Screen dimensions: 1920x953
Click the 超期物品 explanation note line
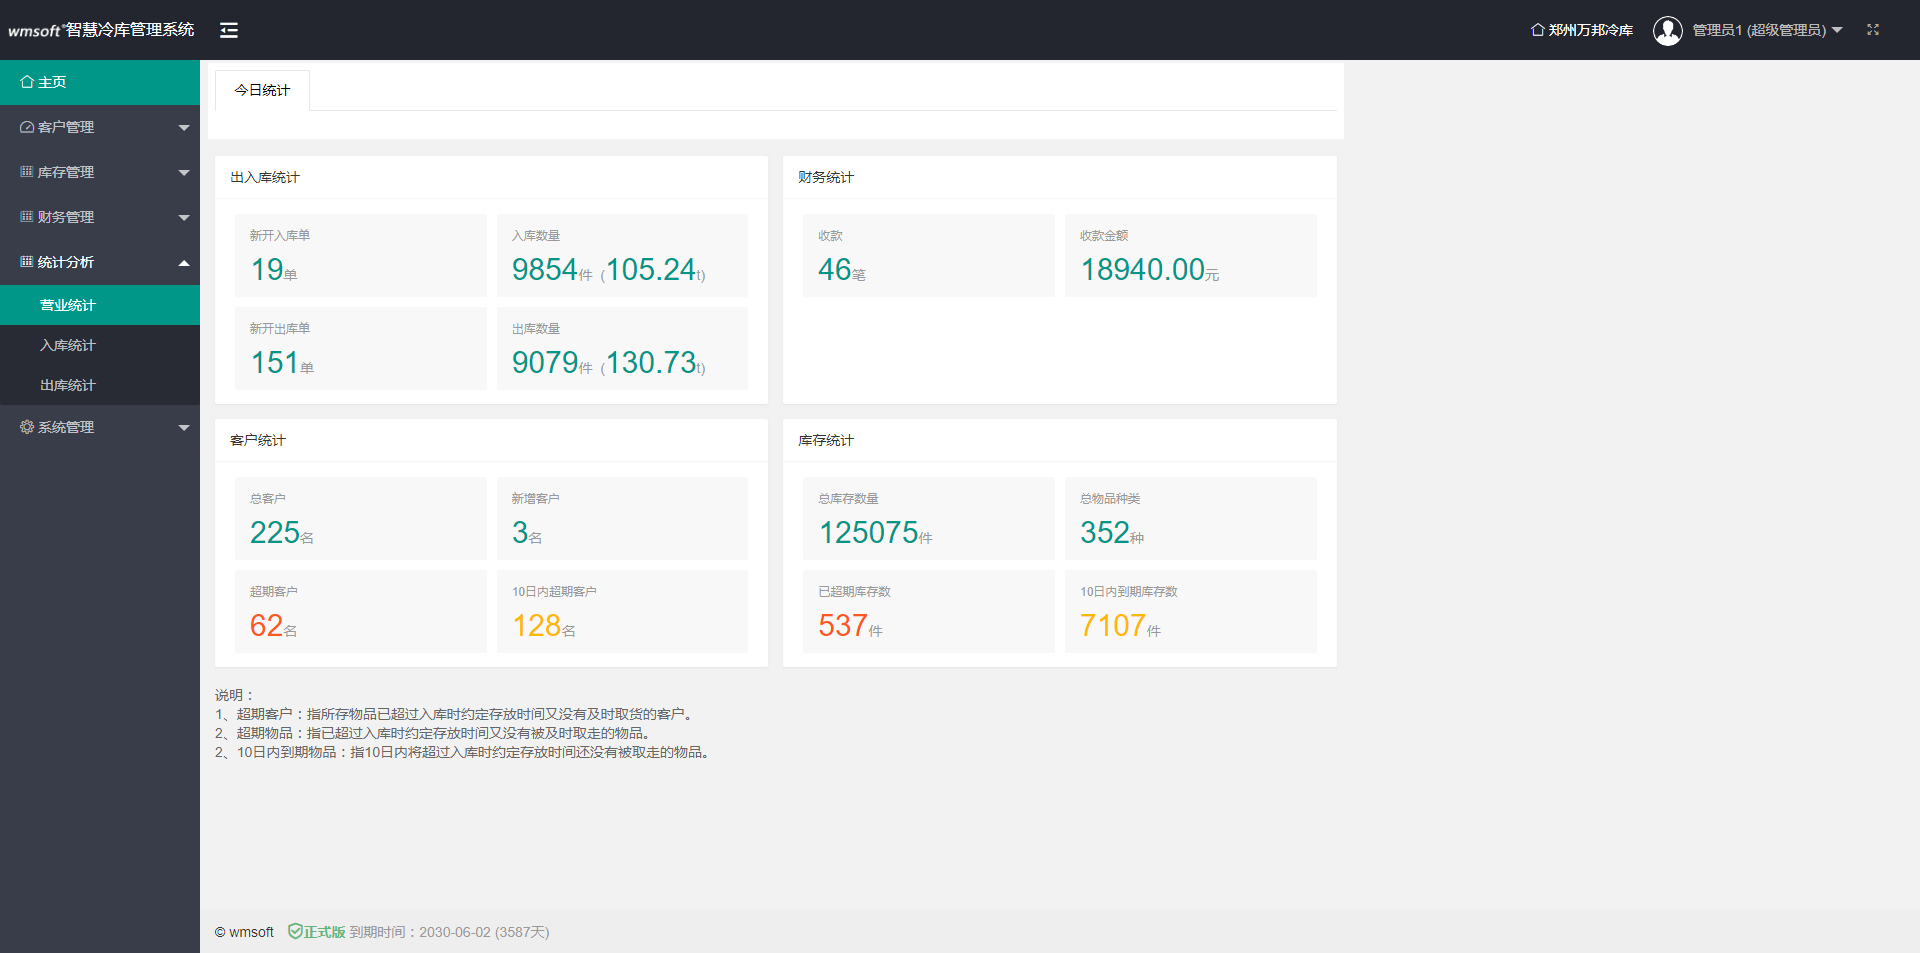click(x=434, y=733)
